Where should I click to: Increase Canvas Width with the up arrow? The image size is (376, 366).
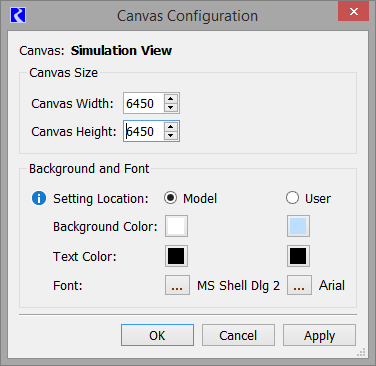click(171, 99)
